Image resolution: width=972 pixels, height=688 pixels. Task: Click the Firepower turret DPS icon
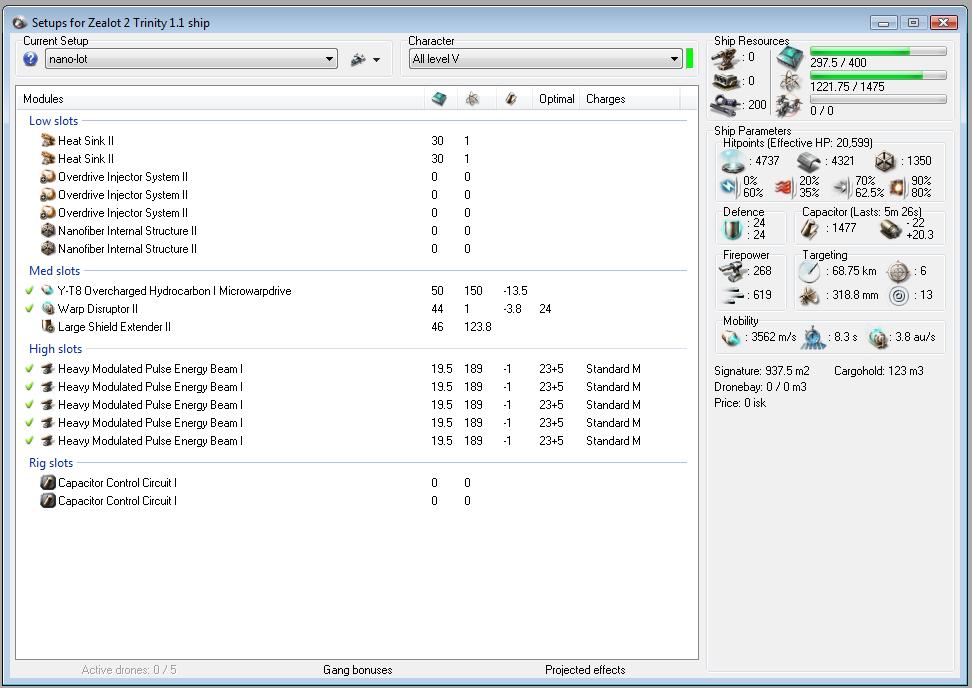pos(731,271)
